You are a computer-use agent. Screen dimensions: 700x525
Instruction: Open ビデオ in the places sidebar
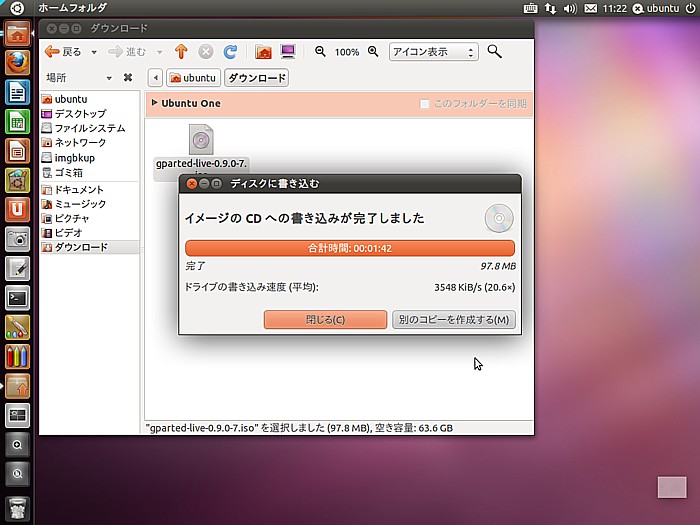pyautogui.click(x=89, y=233)
